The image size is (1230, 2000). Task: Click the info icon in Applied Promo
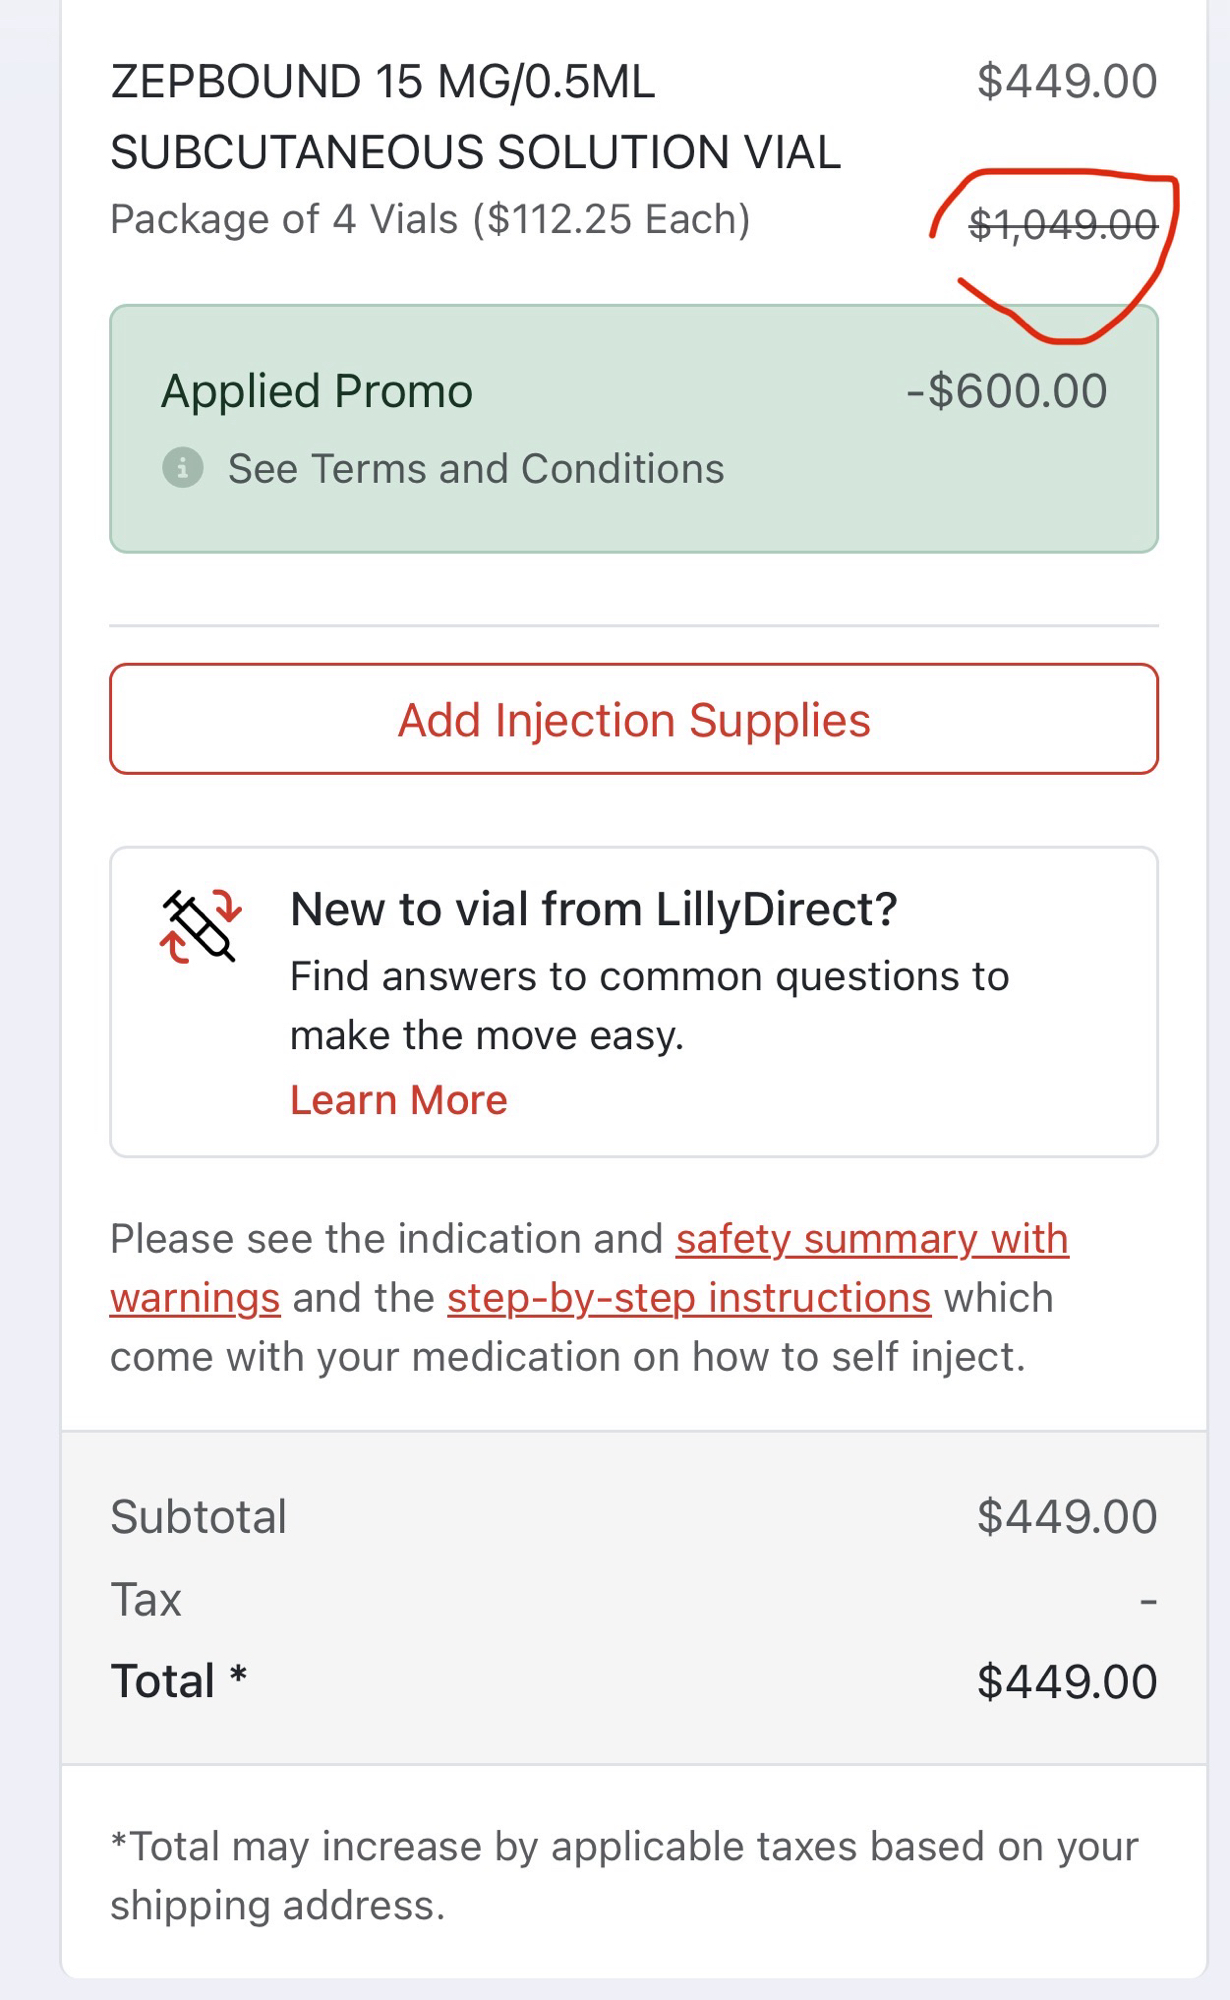click(183, 468)
